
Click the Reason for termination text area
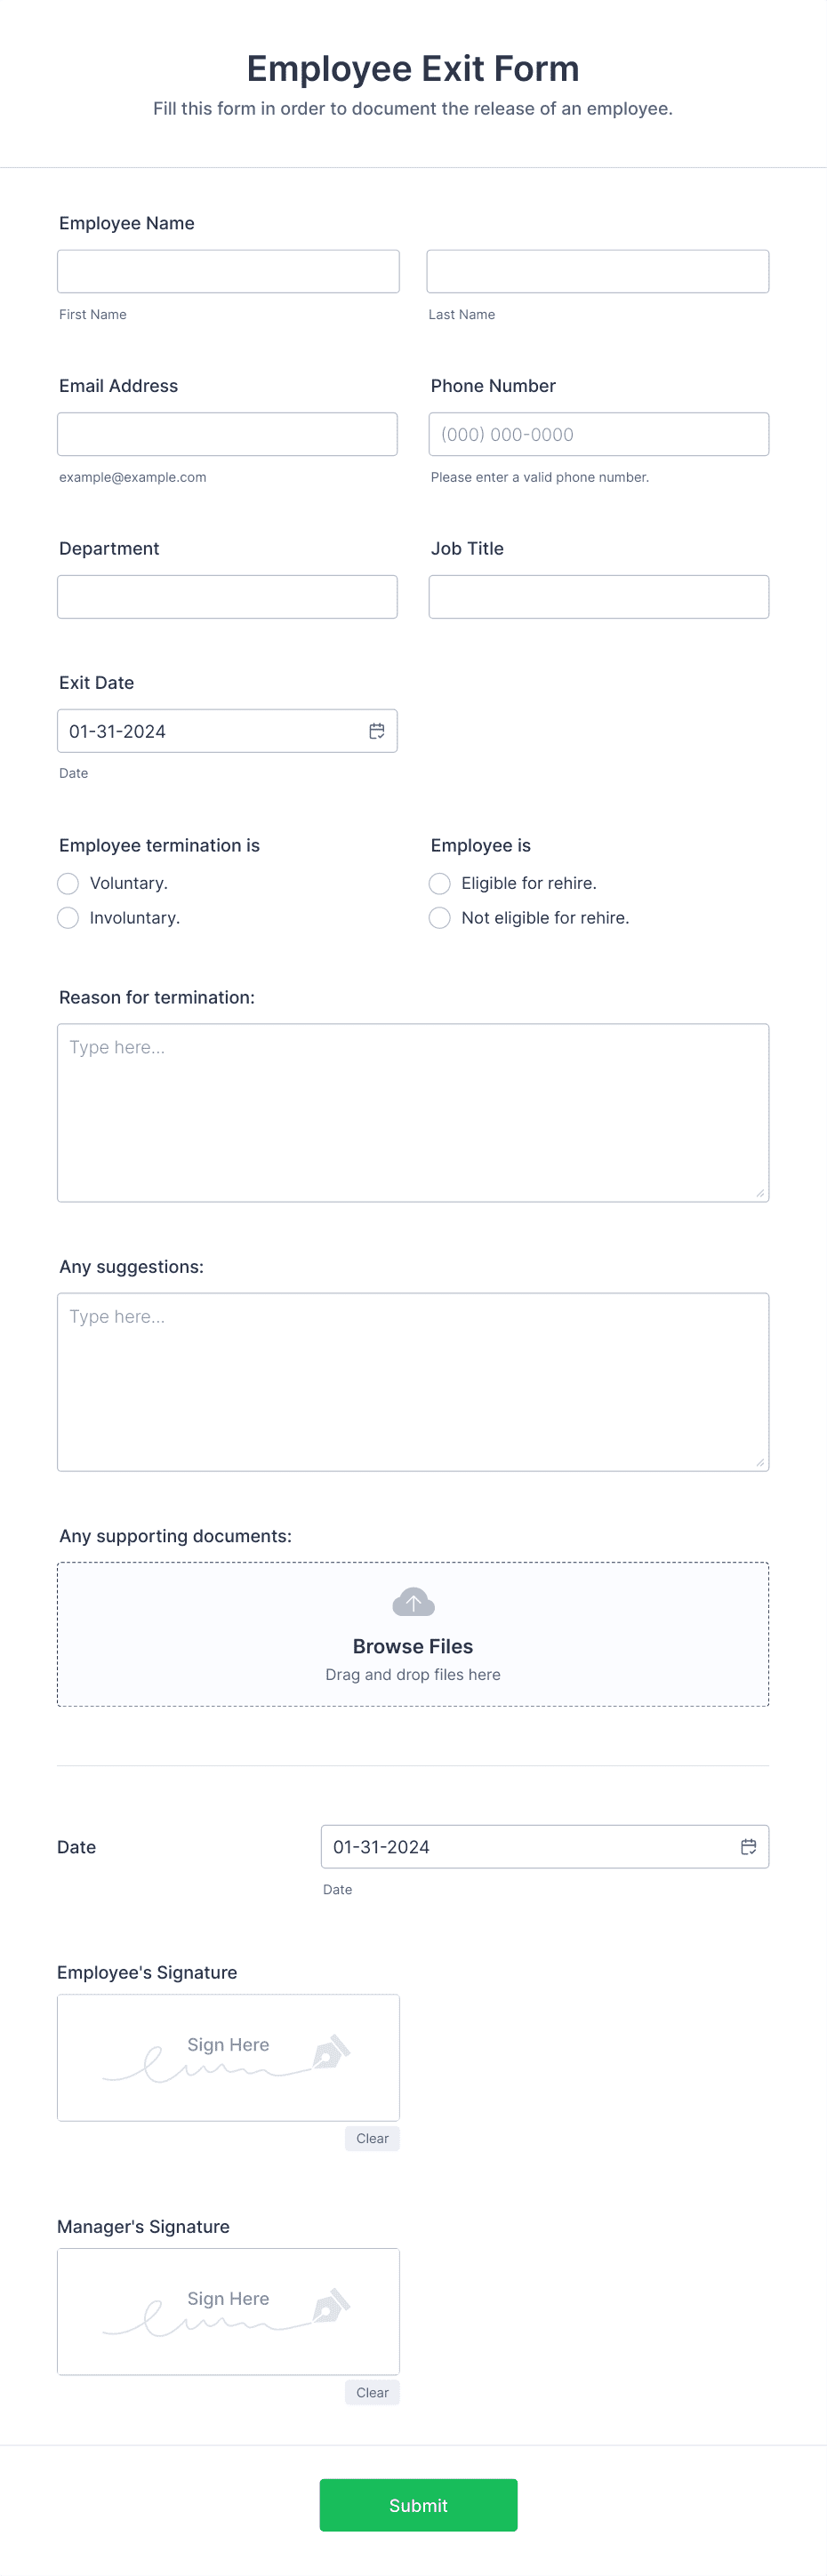click(413, 1112)
